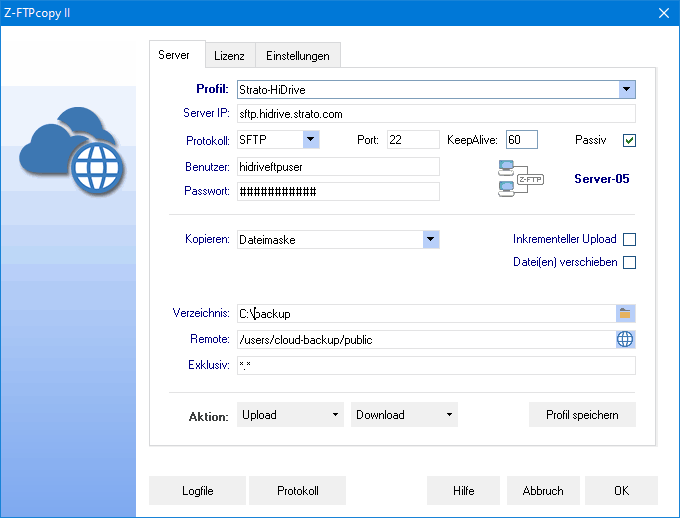Click the Benutzer field hidriveftpuser
This screenshot has width=680, height=518.
coord(338,167)
